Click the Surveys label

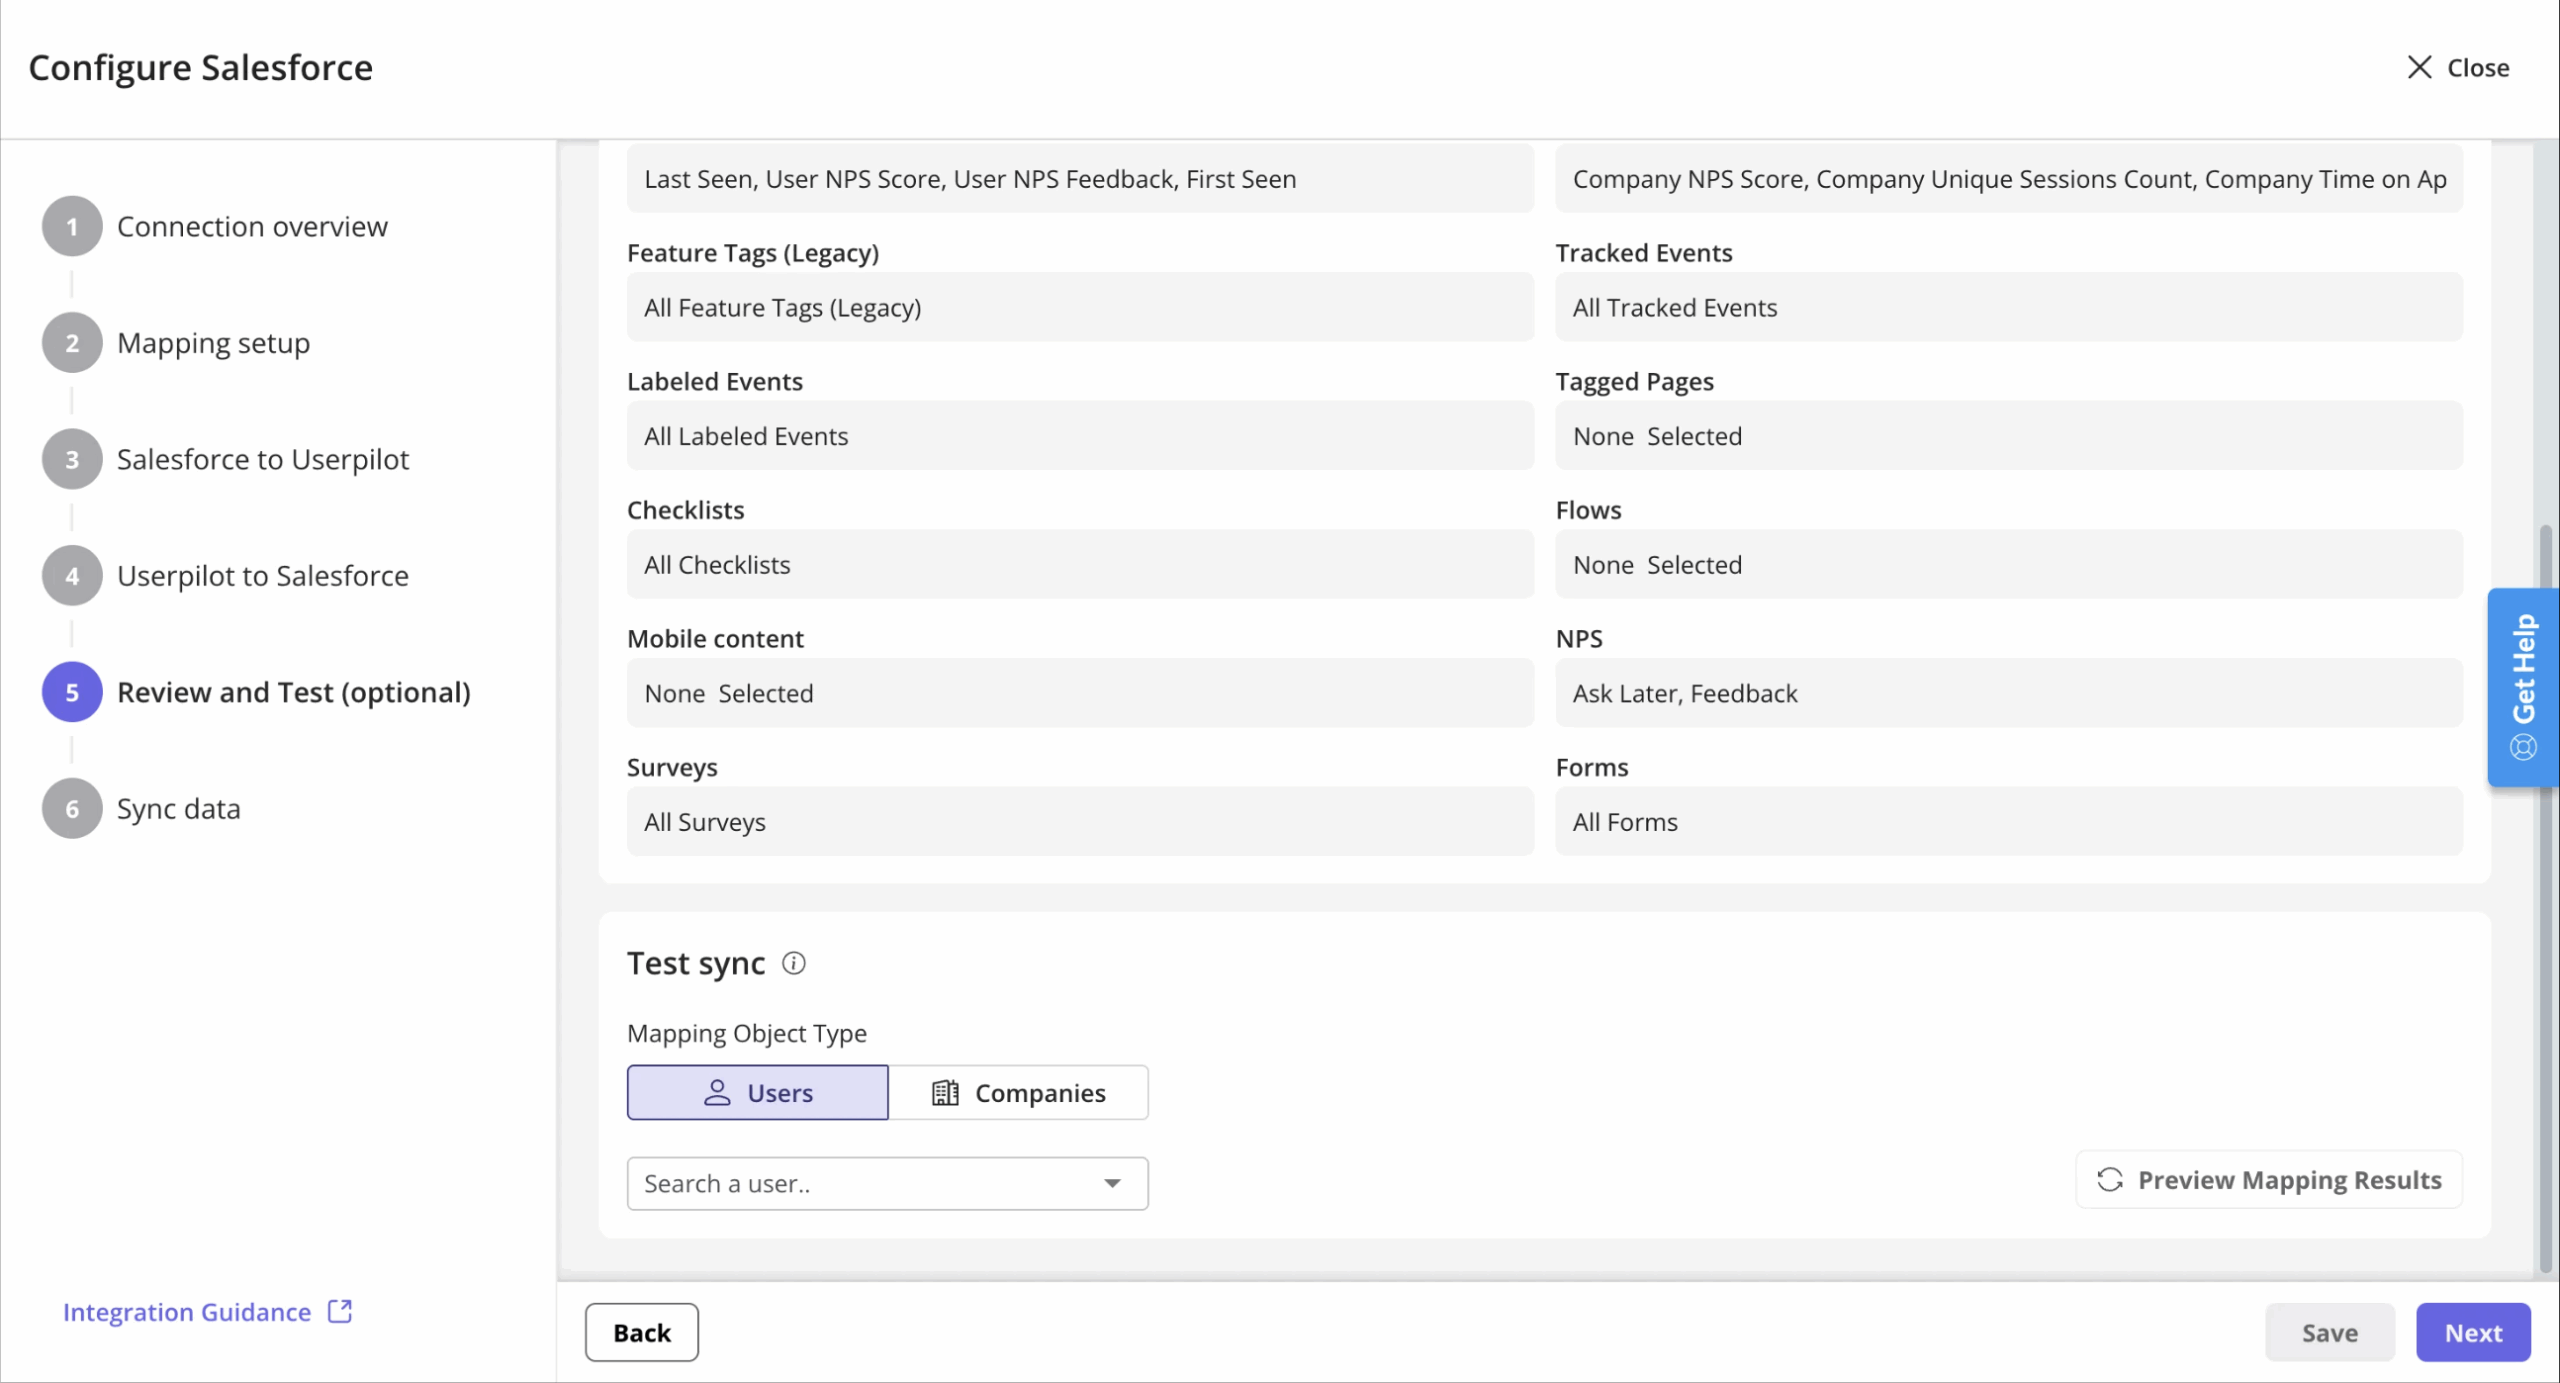pos(672,767)
